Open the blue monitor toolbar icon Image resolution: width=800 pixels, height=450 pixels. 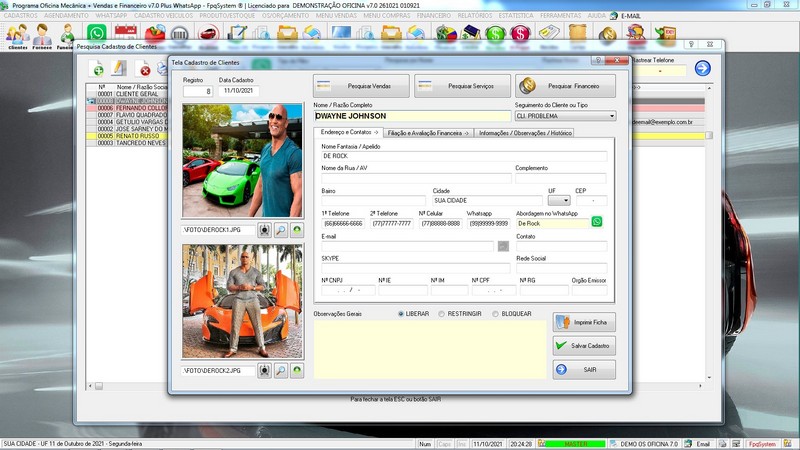pyautogui.click(x=341, y=33)
